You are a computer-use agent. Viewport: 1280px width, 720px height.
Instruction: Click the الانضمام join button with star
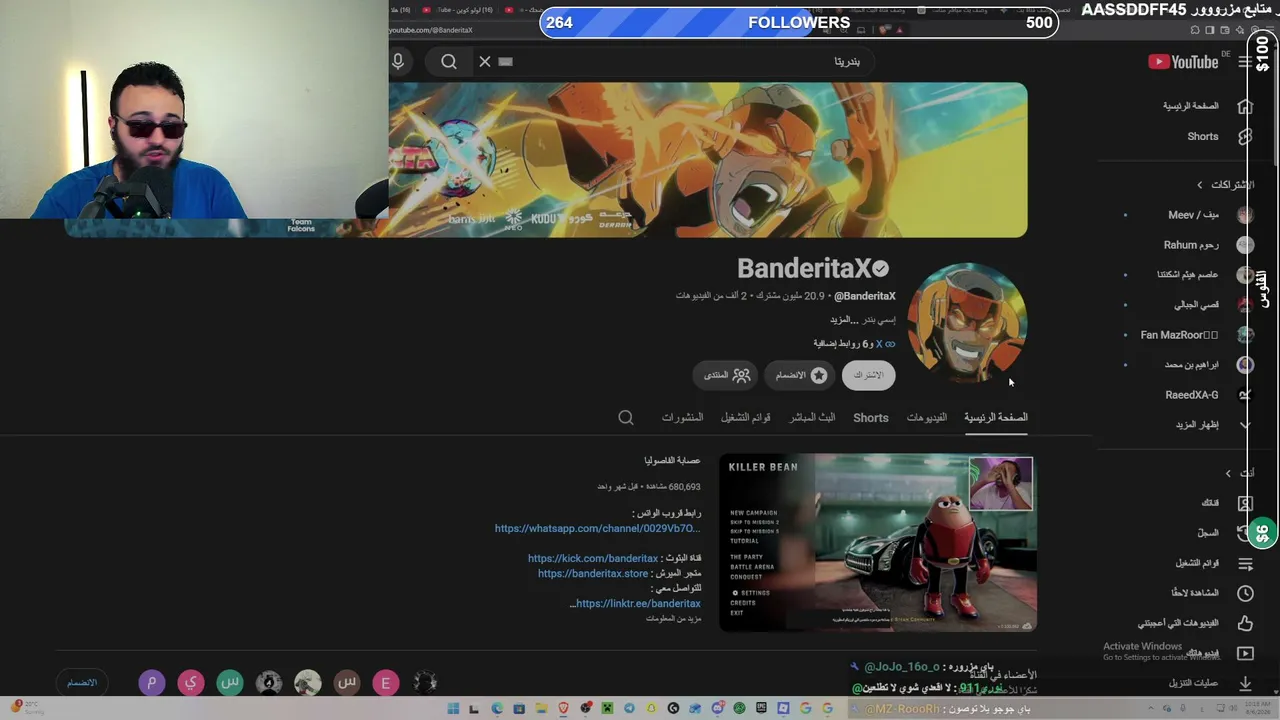[x=801, y=375]
